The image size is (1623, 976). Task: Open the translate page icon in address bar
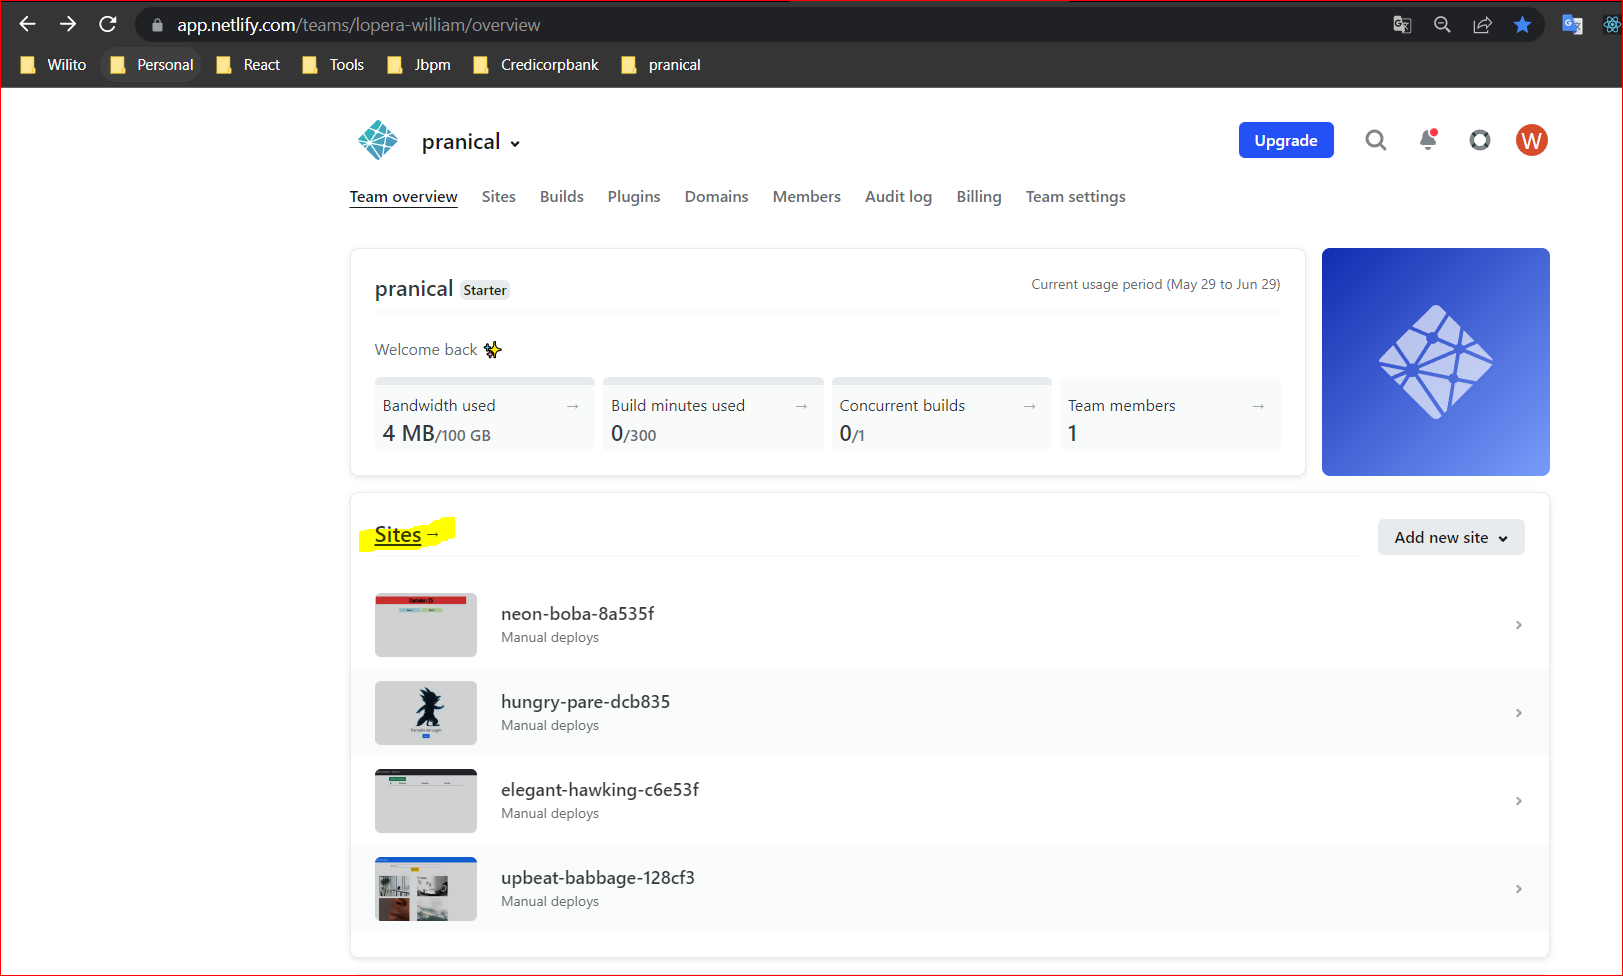(x=1402, y=25)
